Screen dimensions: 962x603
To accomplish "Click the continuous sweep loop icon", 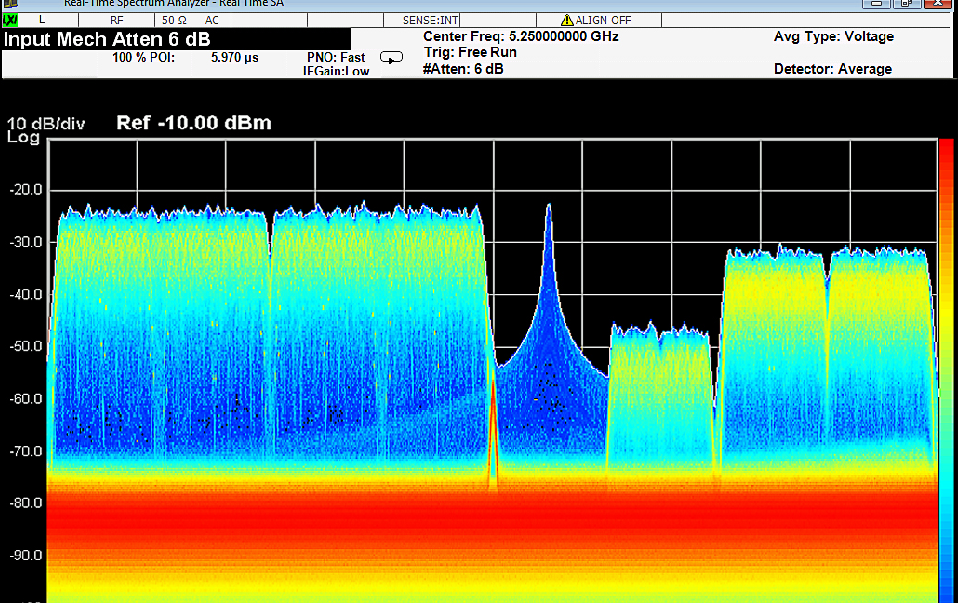I will [x=391, y=57].
